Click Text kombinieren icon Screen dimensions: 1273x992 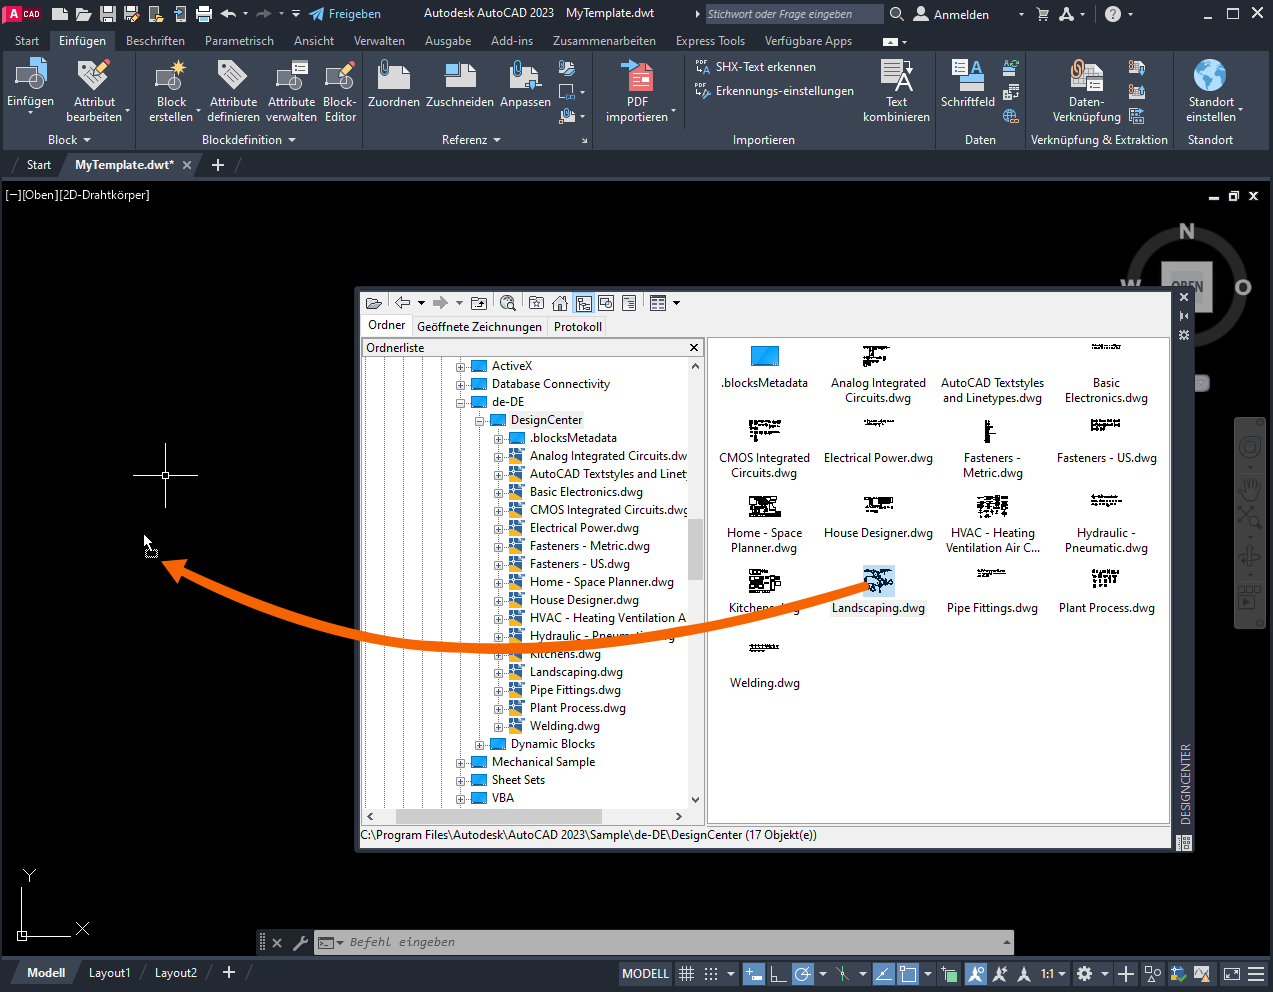point(896,75)
